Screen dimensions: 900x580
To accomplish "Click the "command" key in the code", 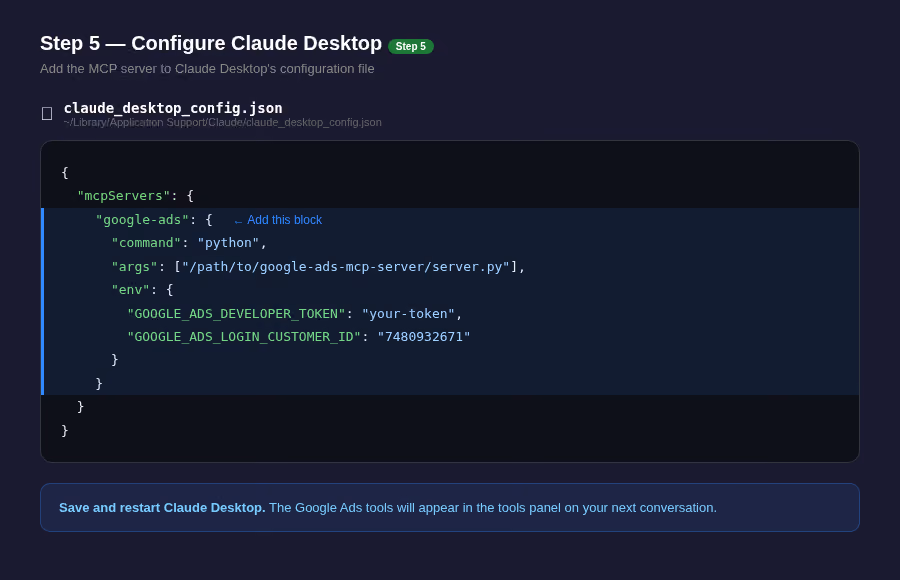I will [x=146, y=243].
